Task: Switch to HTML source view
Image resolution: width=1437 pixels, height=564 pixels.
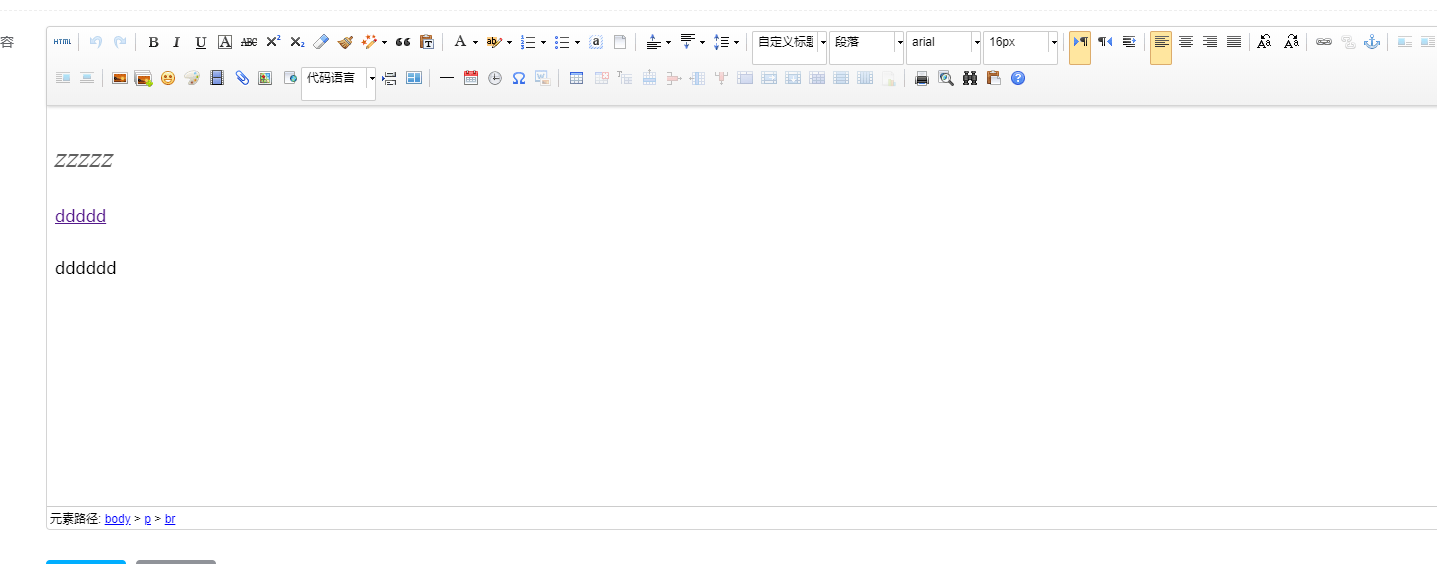Action: [62, 42]
